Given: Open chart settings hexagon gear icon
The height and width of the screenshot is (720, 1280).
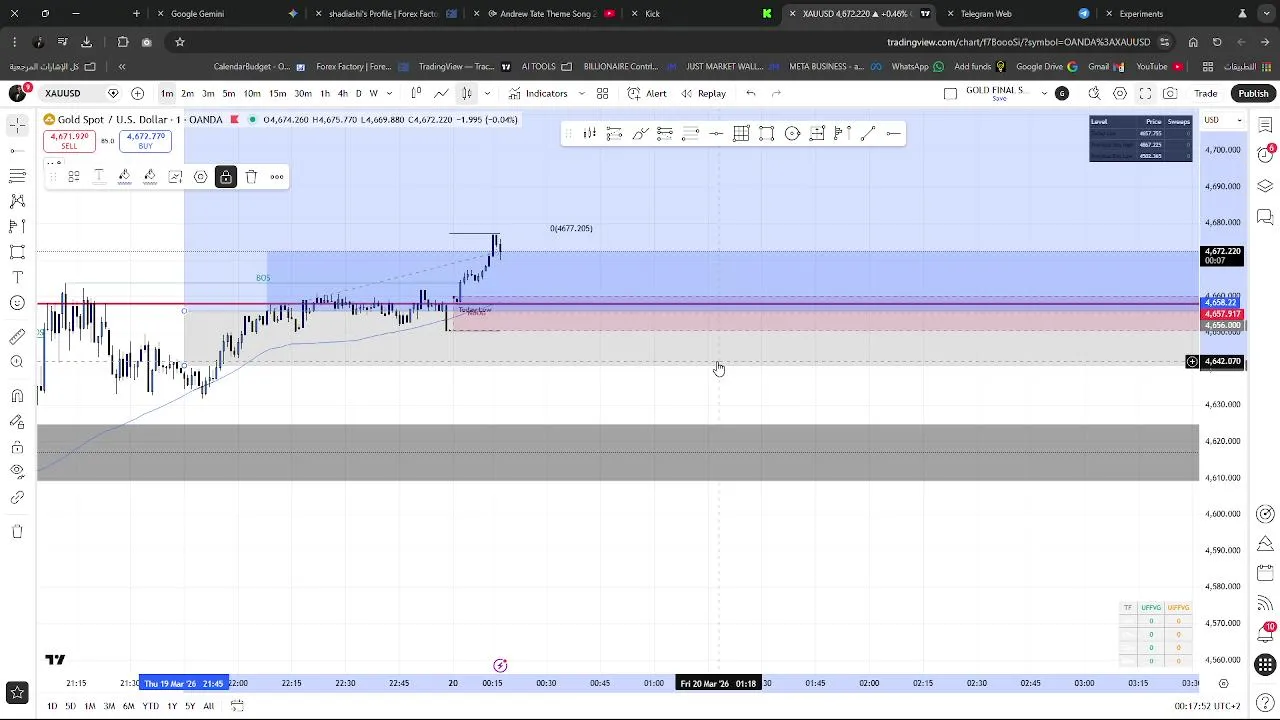Looking at the screenshot, I should (1120, 93).
